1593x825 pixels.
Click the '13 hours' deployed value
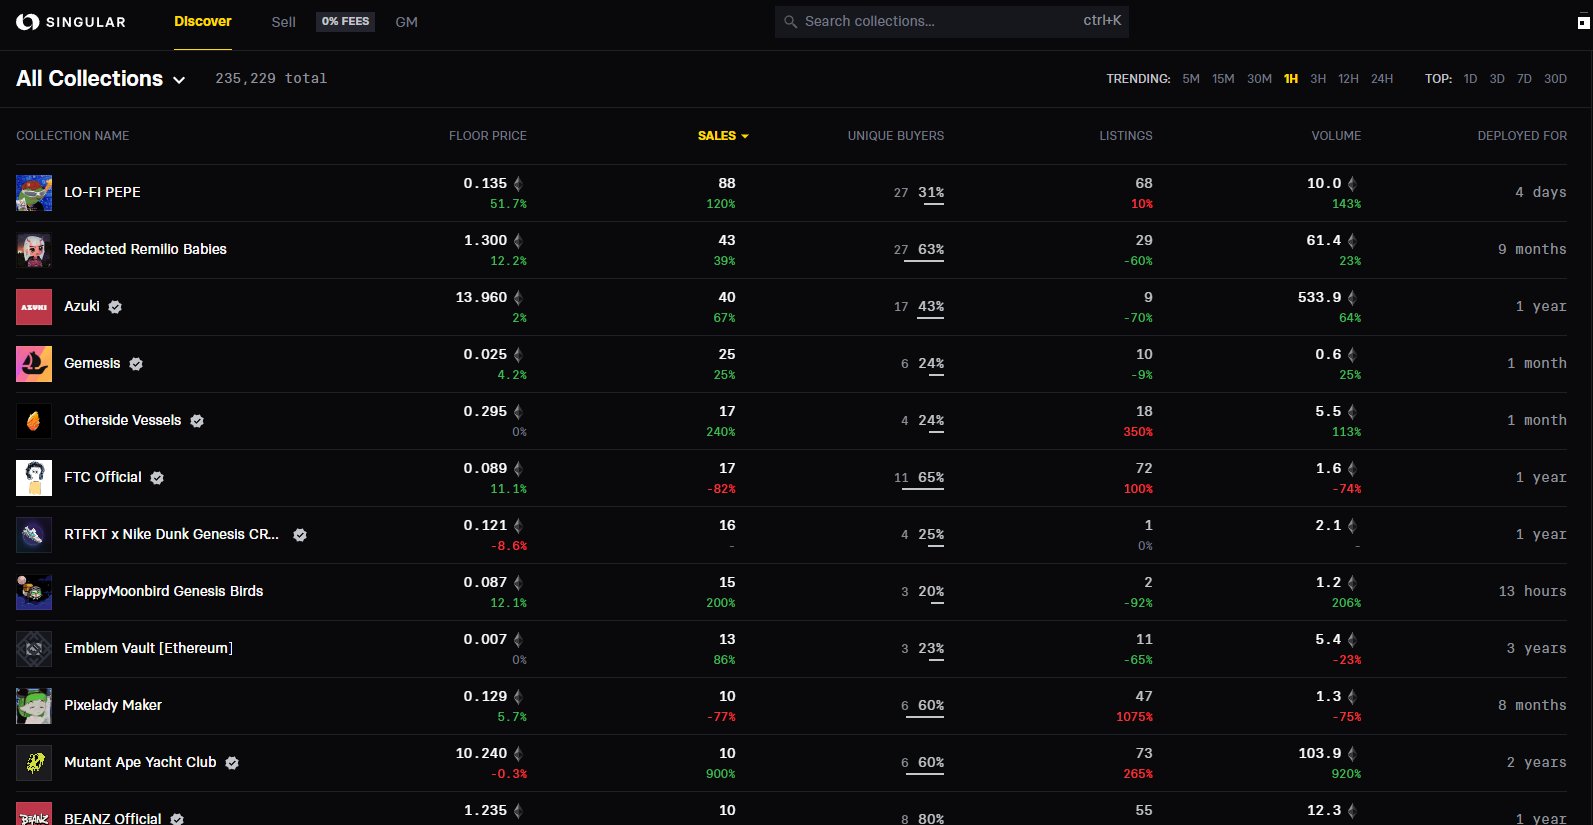[1532, 592]
